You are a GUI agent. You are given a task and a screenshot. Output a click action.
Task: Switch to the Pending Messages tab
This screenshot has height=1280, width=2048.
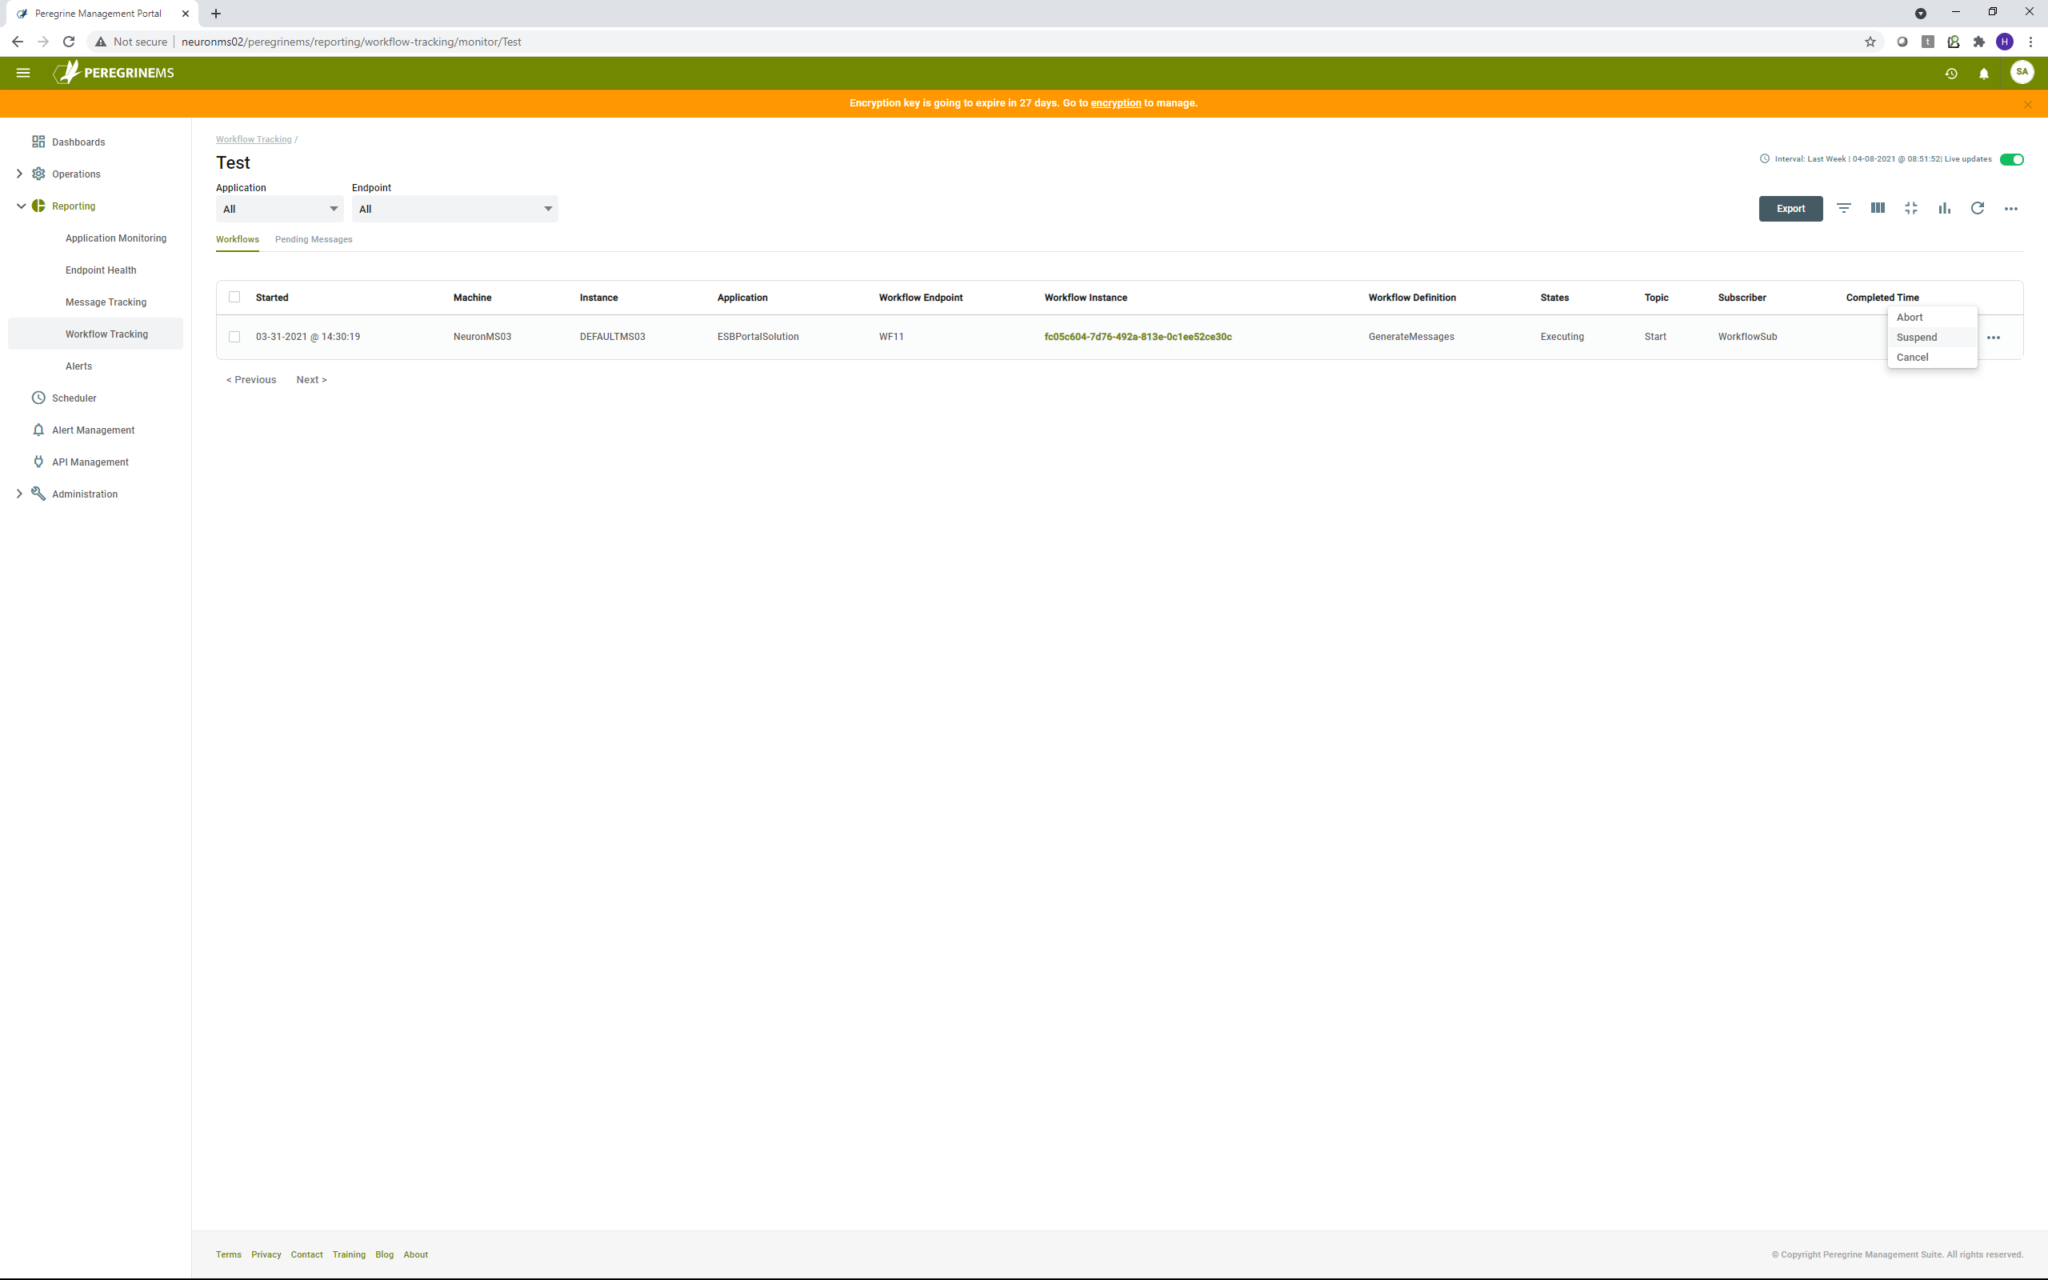[313, 239]
